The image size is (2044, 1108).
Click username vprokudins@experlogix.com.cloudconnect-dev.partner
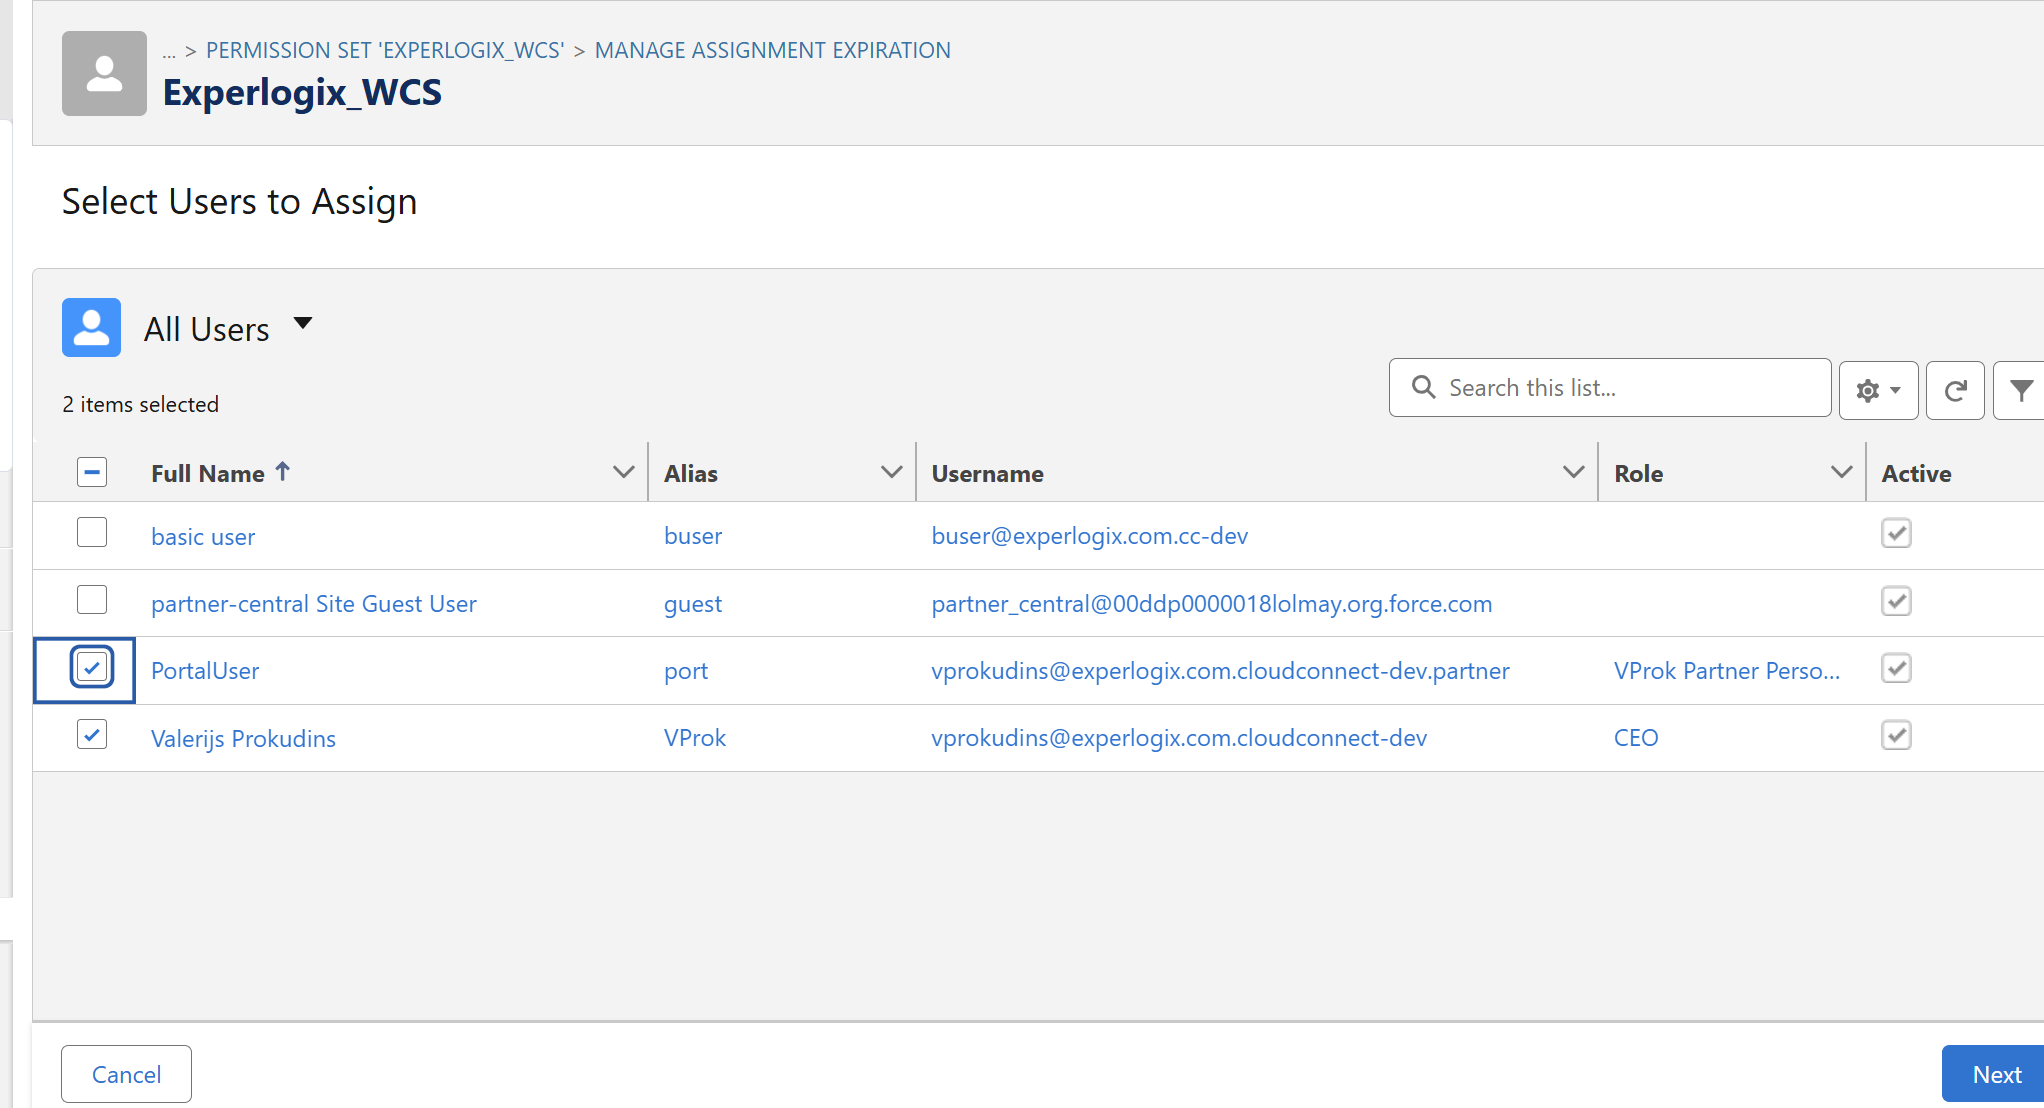tap(1220, 671)
